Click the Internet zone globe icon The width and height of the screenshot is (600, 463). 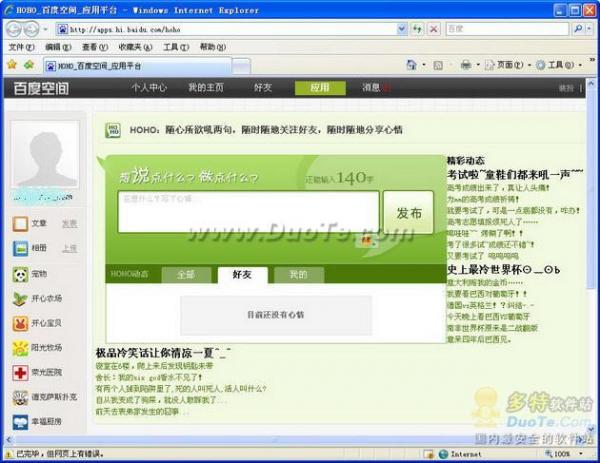pos(443,454)
